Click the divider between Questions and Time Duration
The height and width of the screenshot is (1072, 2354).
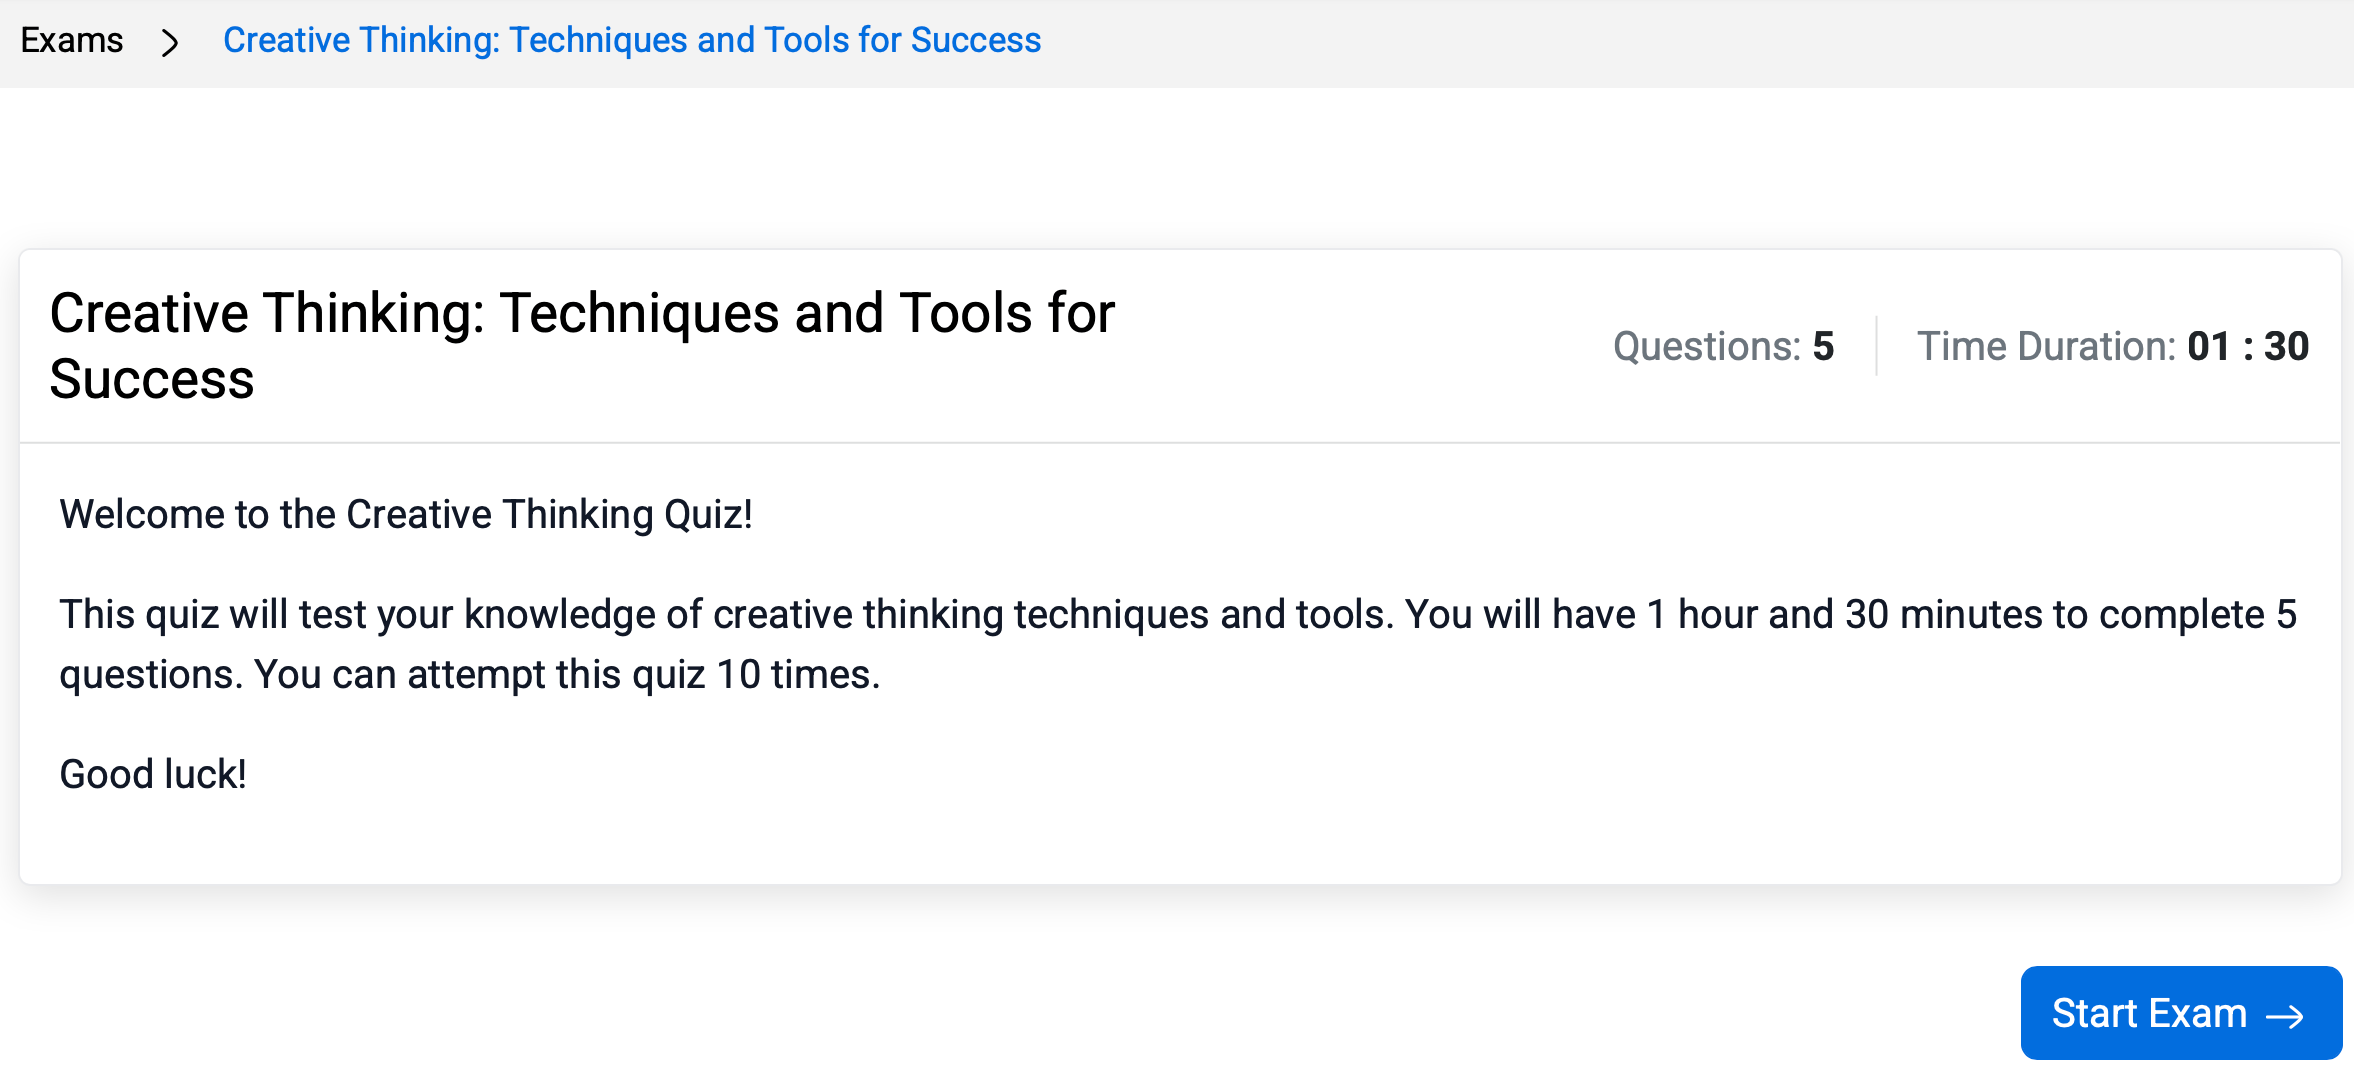[x=1876, y=347]
